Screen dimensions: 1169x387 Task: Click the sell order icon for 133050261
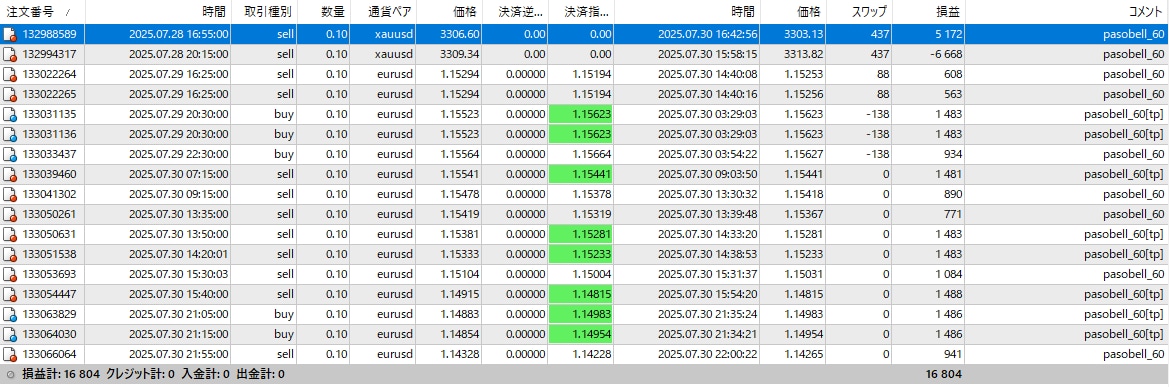[x=10, y=214]
